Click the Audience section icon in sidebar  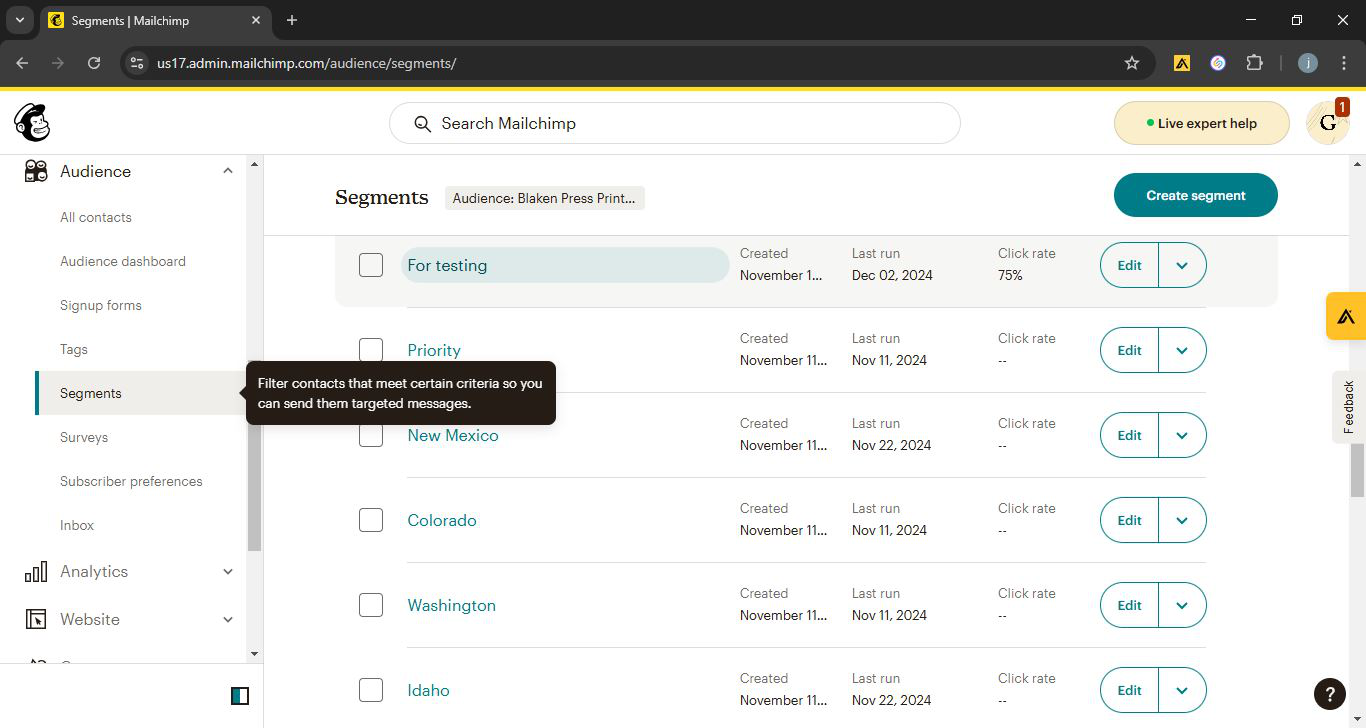pos(36,171)
